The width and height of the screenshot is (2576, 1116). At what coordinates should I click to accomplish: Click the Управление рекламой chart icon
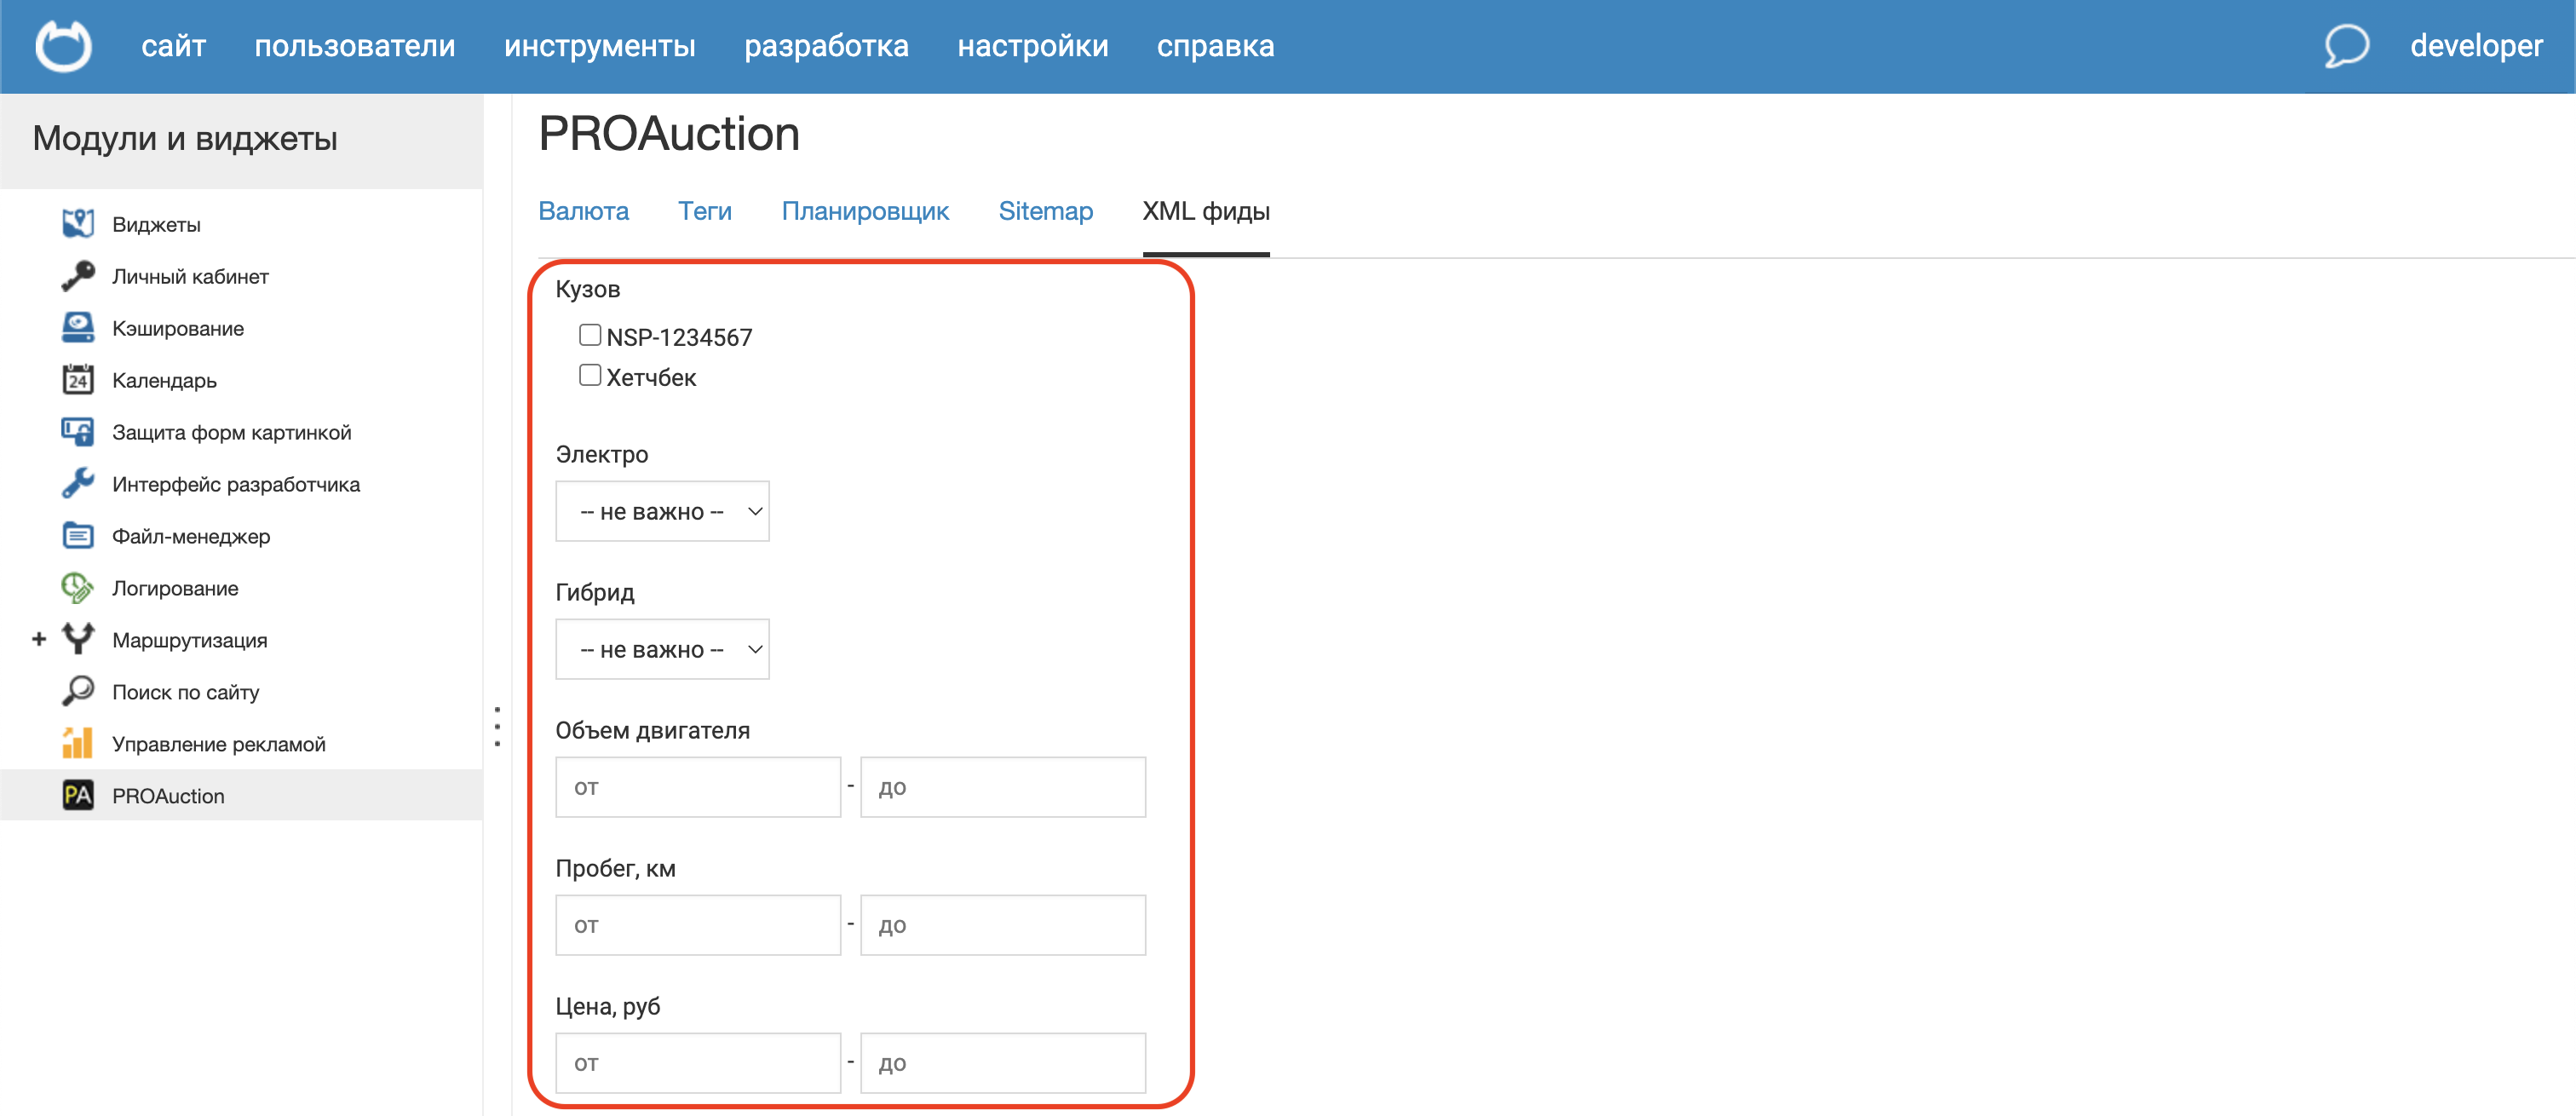78,744
